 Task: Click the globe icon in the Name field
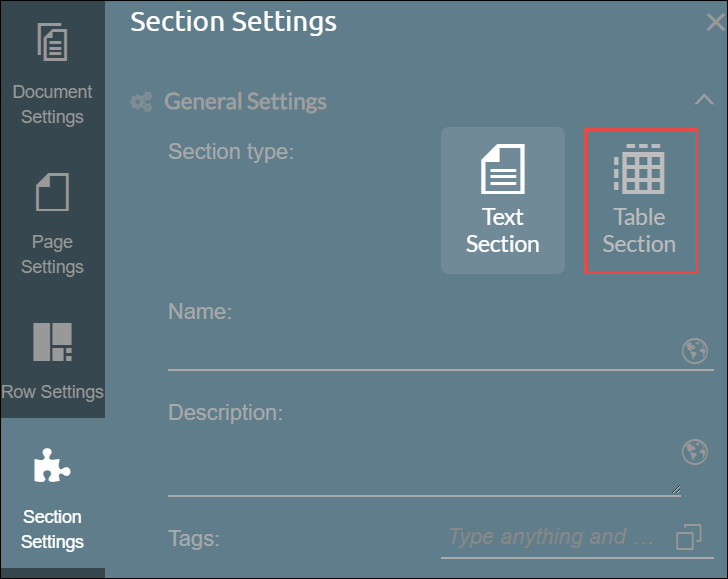point(695,351)
